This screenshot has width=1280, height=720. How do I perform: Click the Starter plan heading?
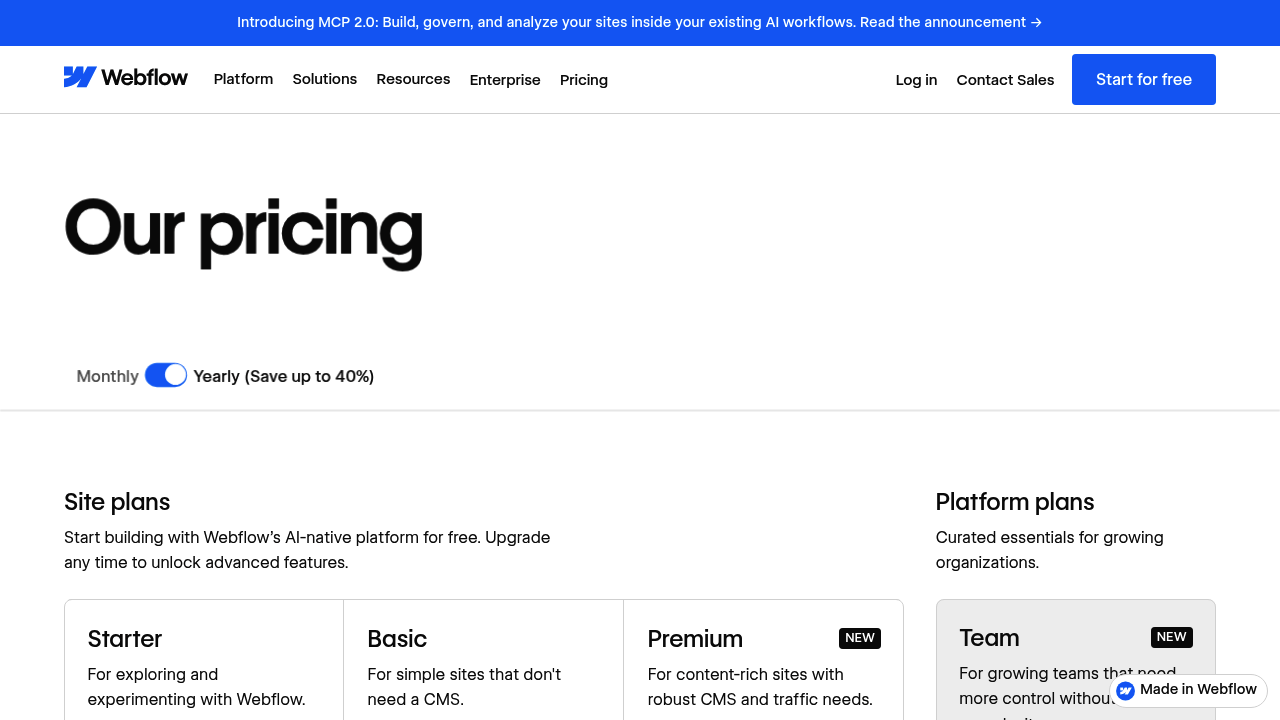tap(125, 638)
